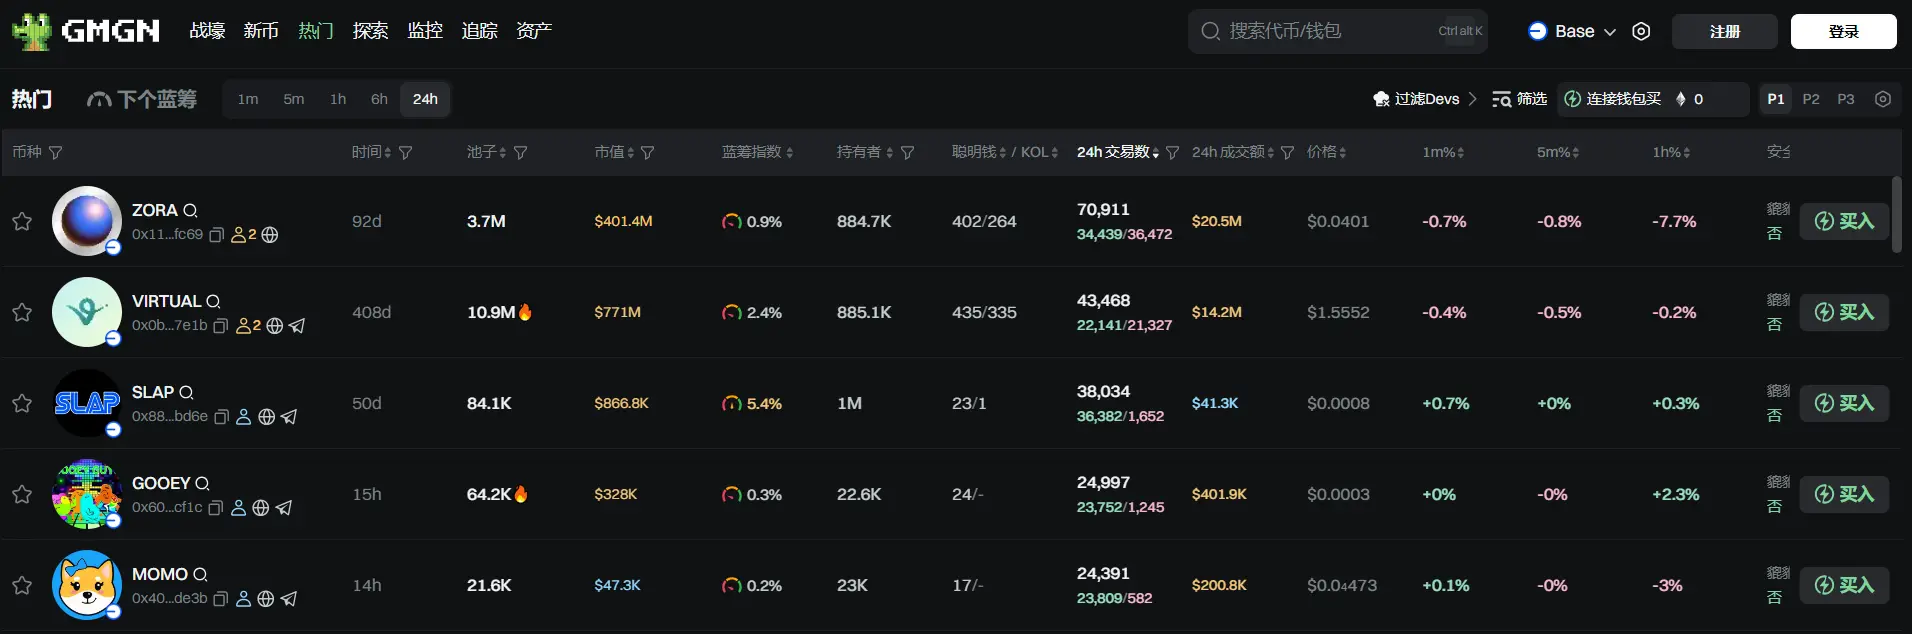Image resolution: width=1912 pixels, height=634 pixels.
Task: Click the vertical scrollbar of the token list
Action: pos(1896,215)
